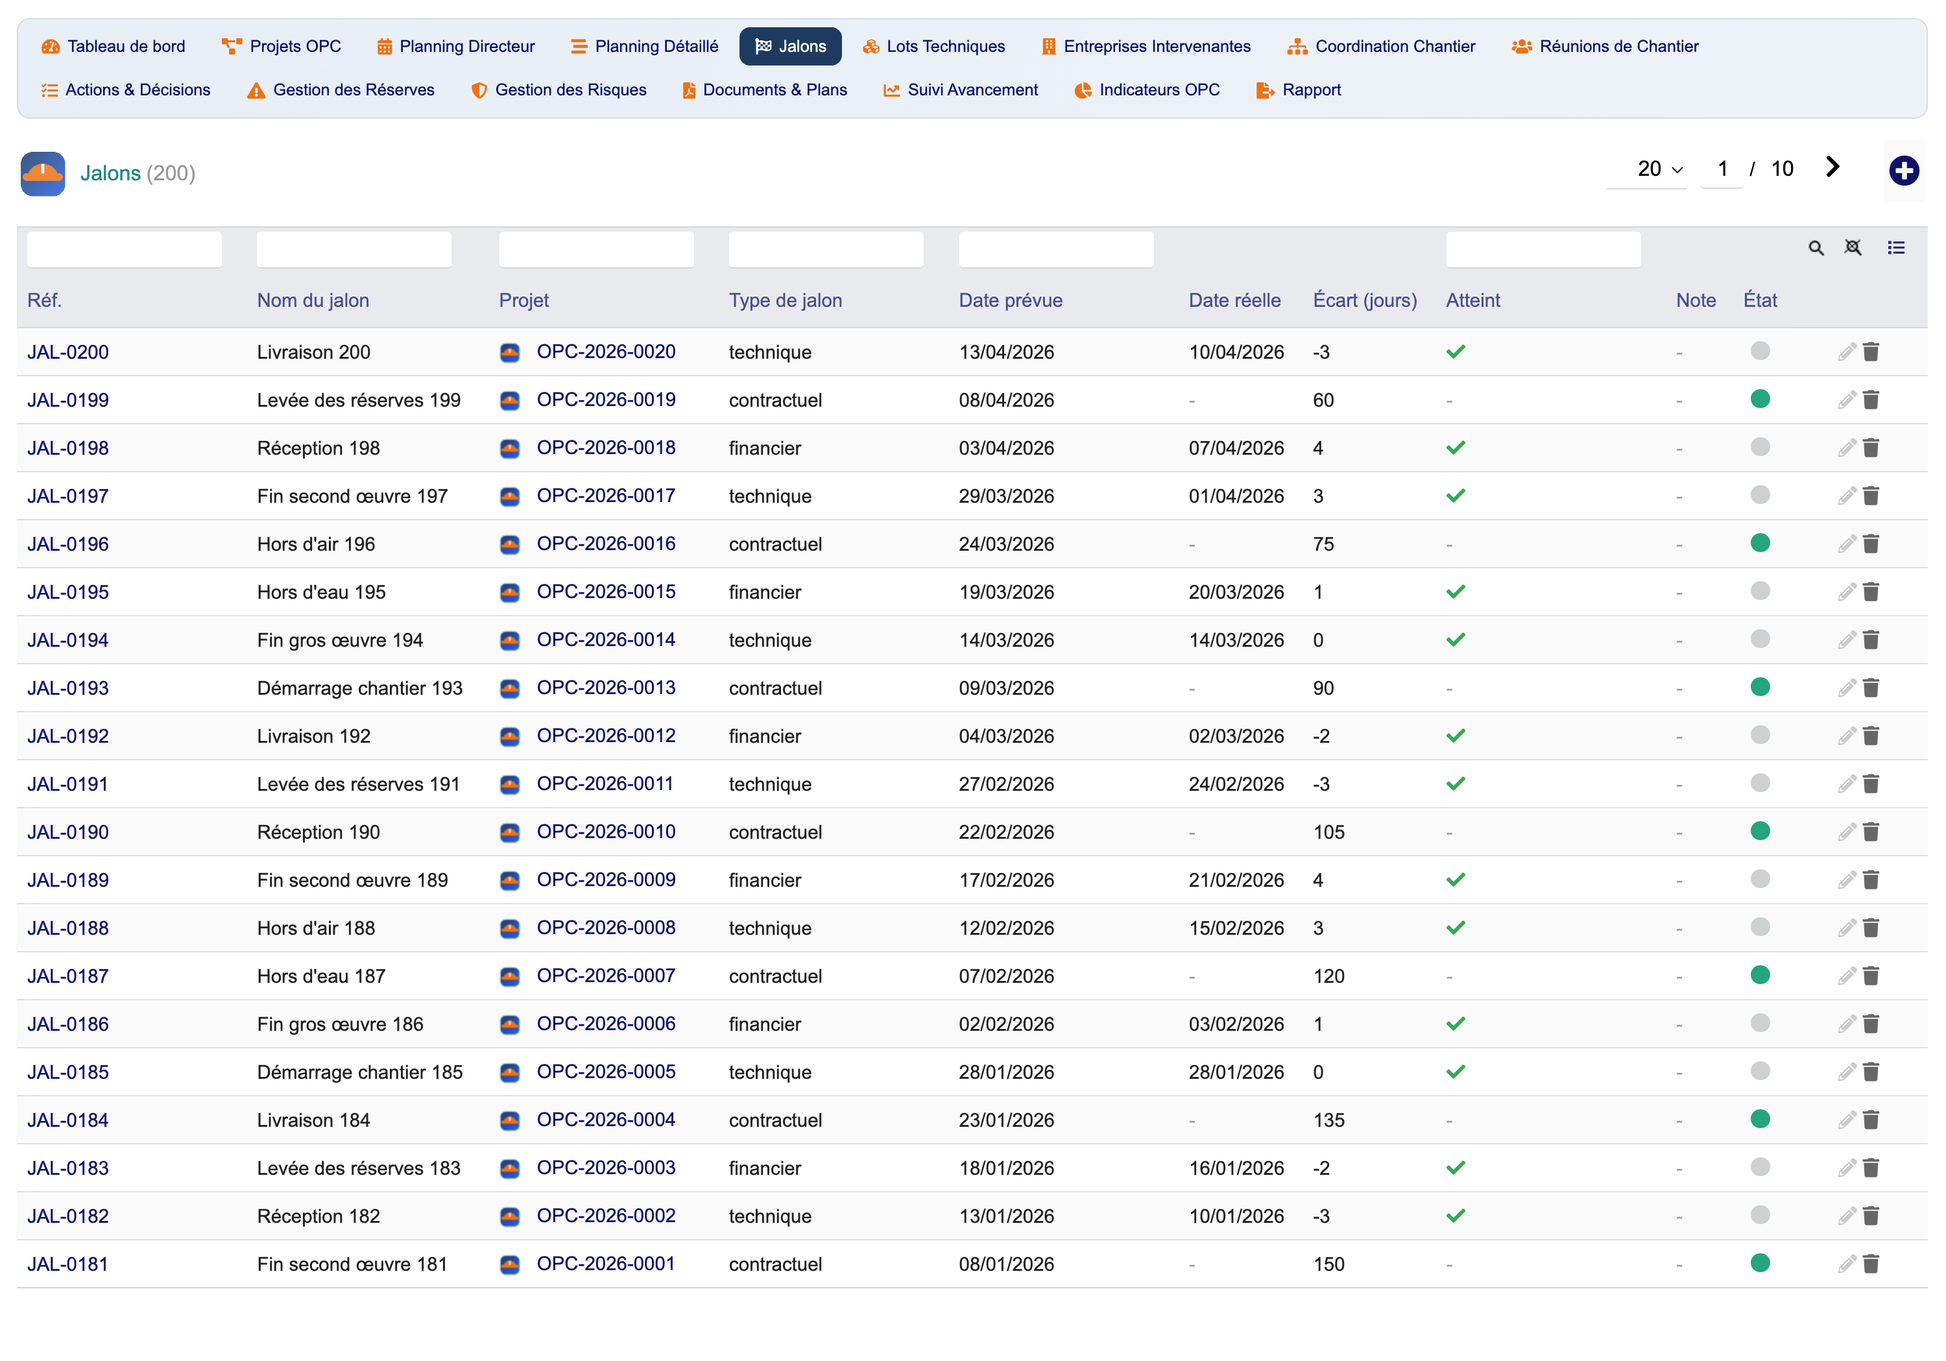This screenshot has height=1361, width=1946.
Task: Delete jalon JAL-0183 with trash icon
Action: pyautogui.click(x=1871, y=1168)
